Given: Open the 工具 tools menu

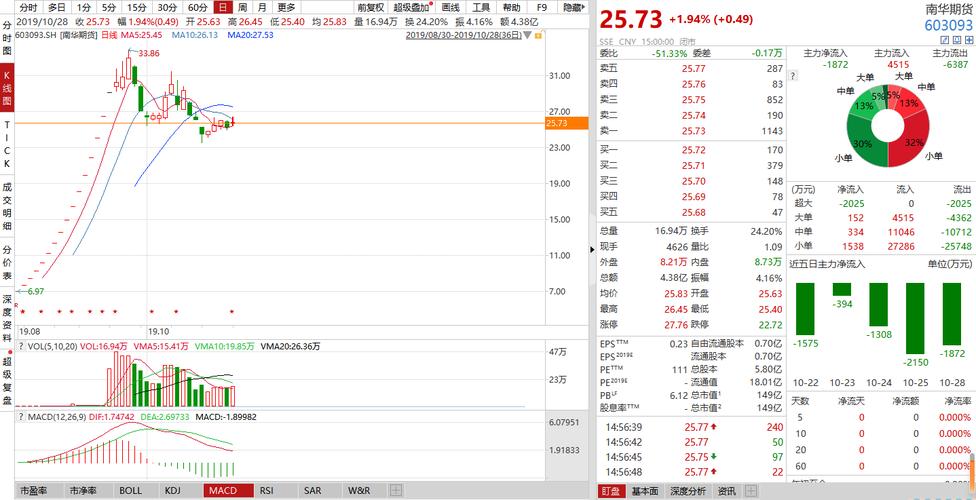Looking at the screenshot, I should 481,7.
